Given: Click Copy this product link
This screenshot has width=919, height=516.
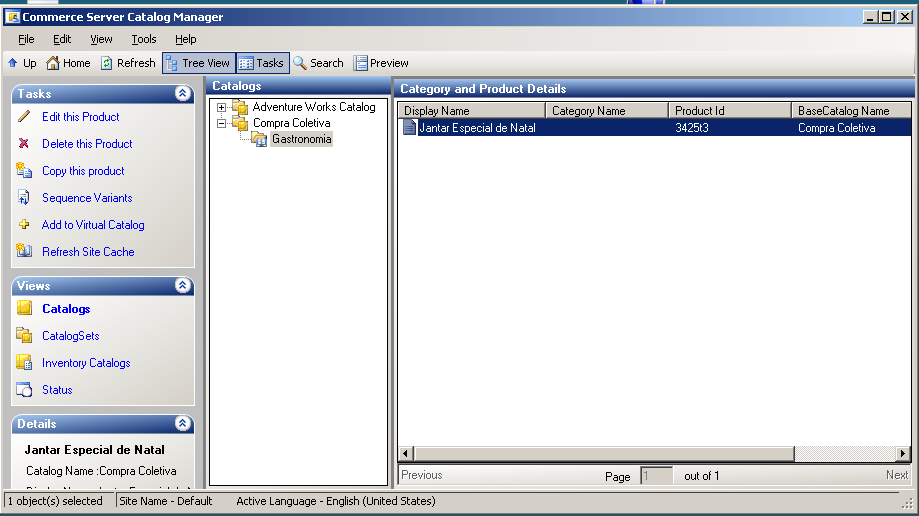Looking at the screenshot, I should click(x=83, y=171).
